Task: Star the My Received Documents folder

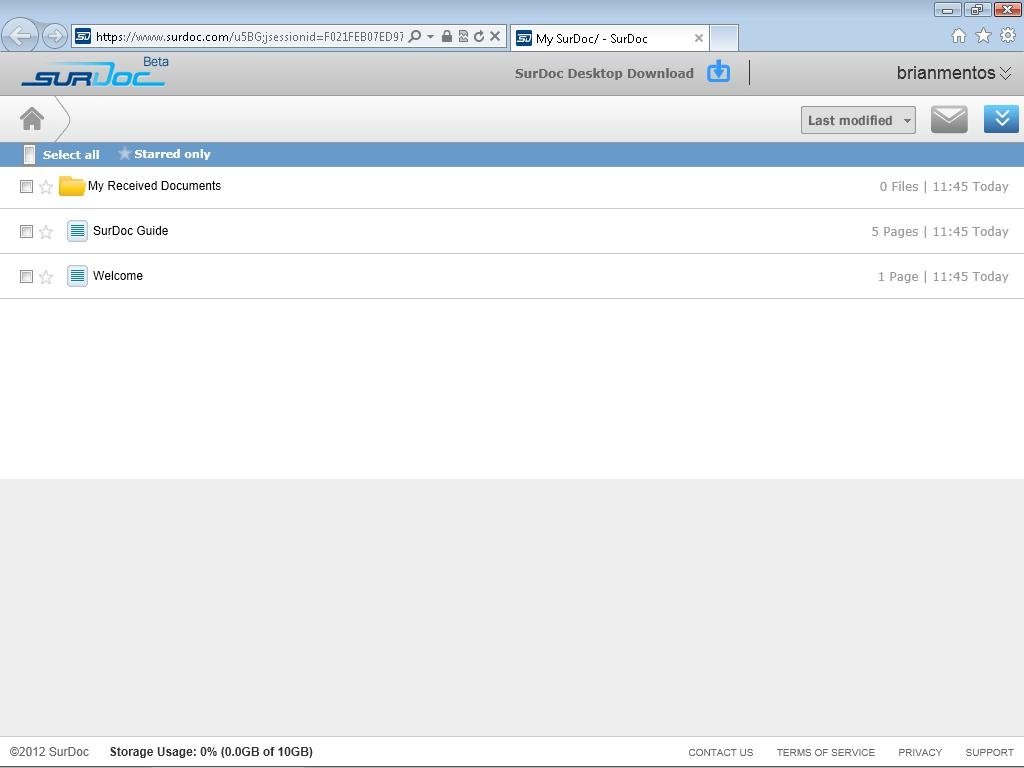Action: click(x=46, y=187)
